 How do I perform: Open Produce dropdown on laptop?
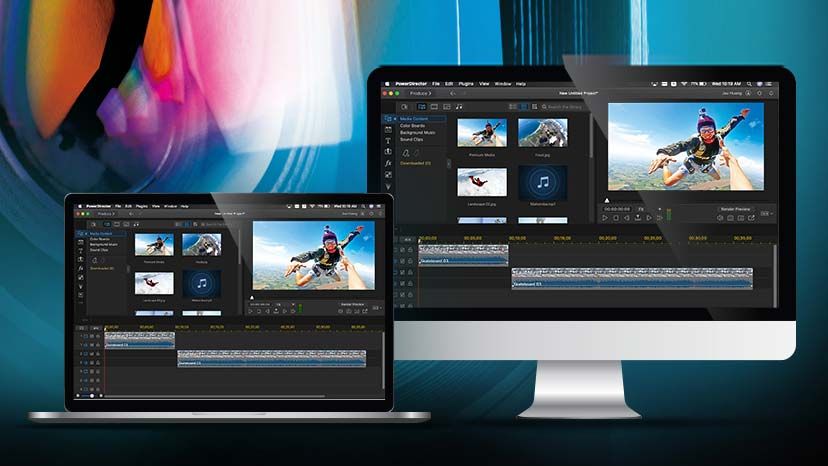tap(106, 214)
